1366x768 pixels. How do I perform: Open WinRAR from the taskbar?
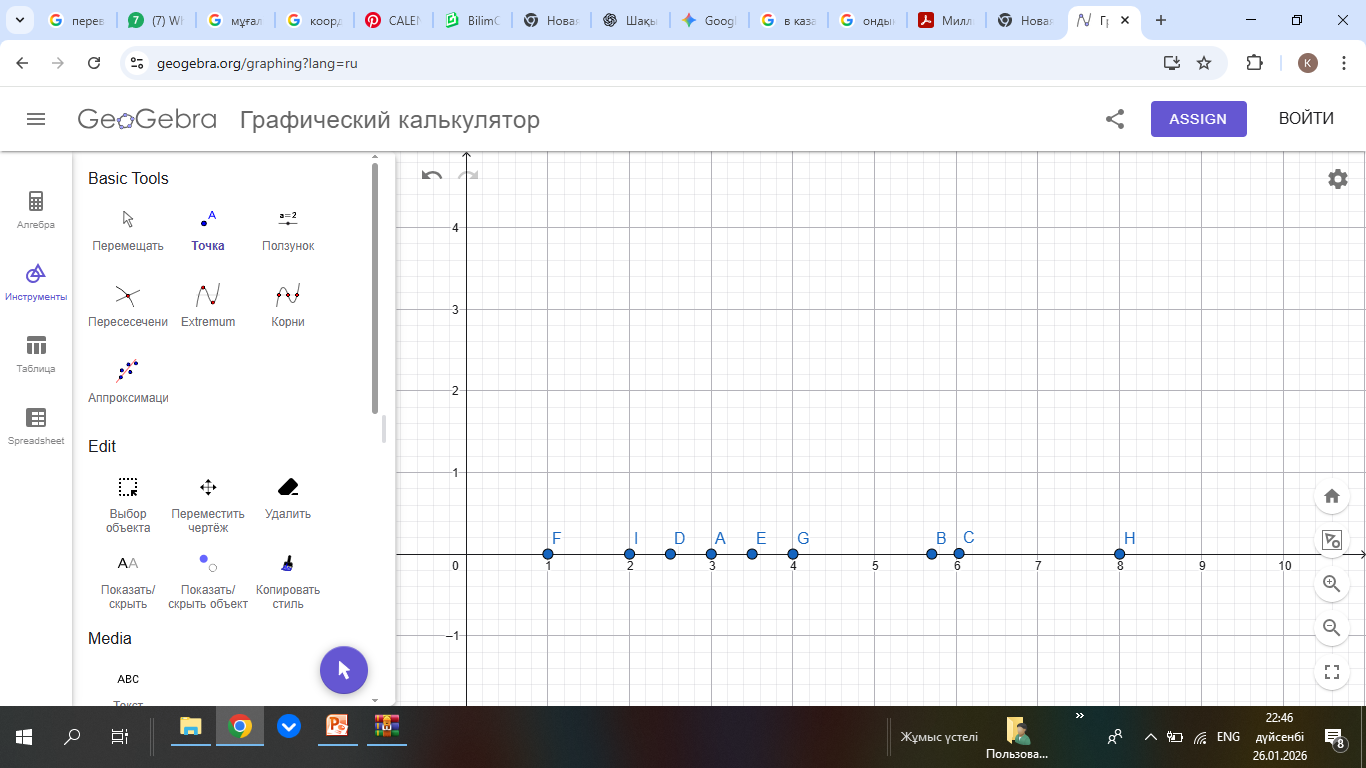[x=386, y=727]
